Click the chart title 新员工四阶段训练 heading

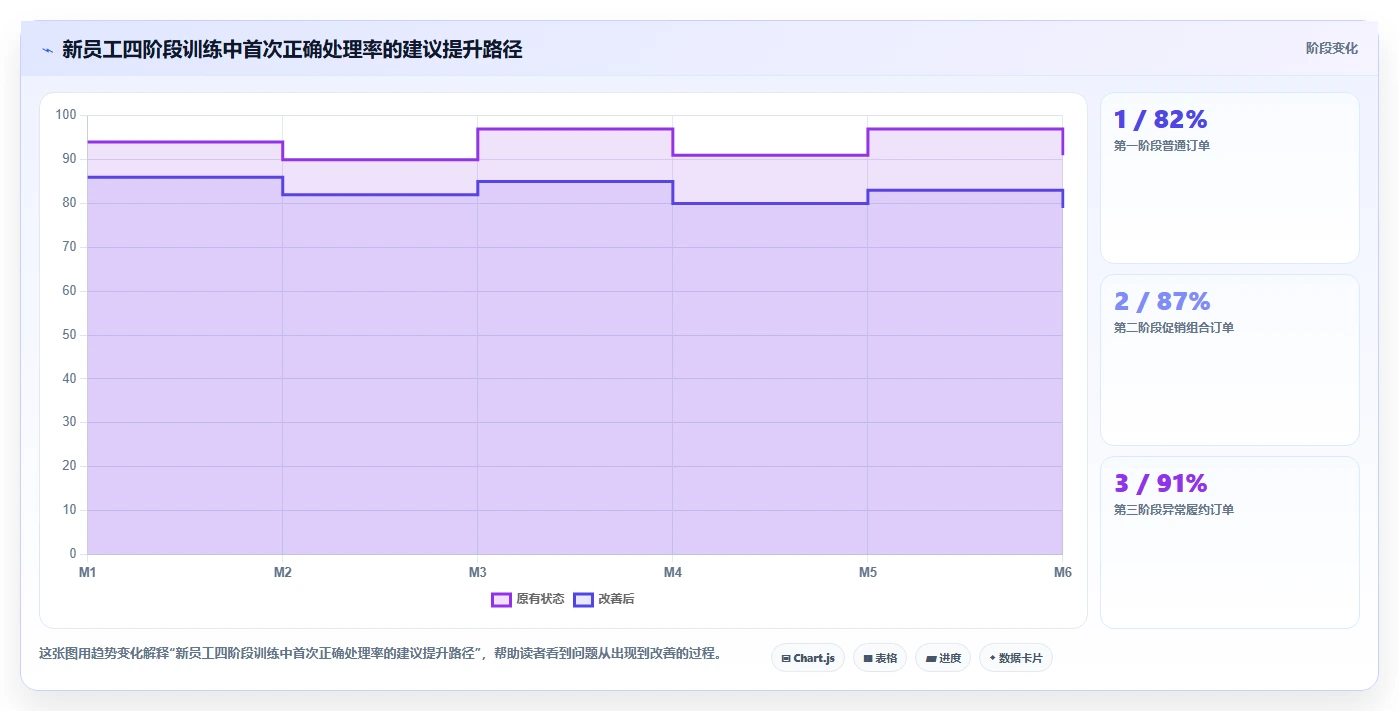click(292, 49)
